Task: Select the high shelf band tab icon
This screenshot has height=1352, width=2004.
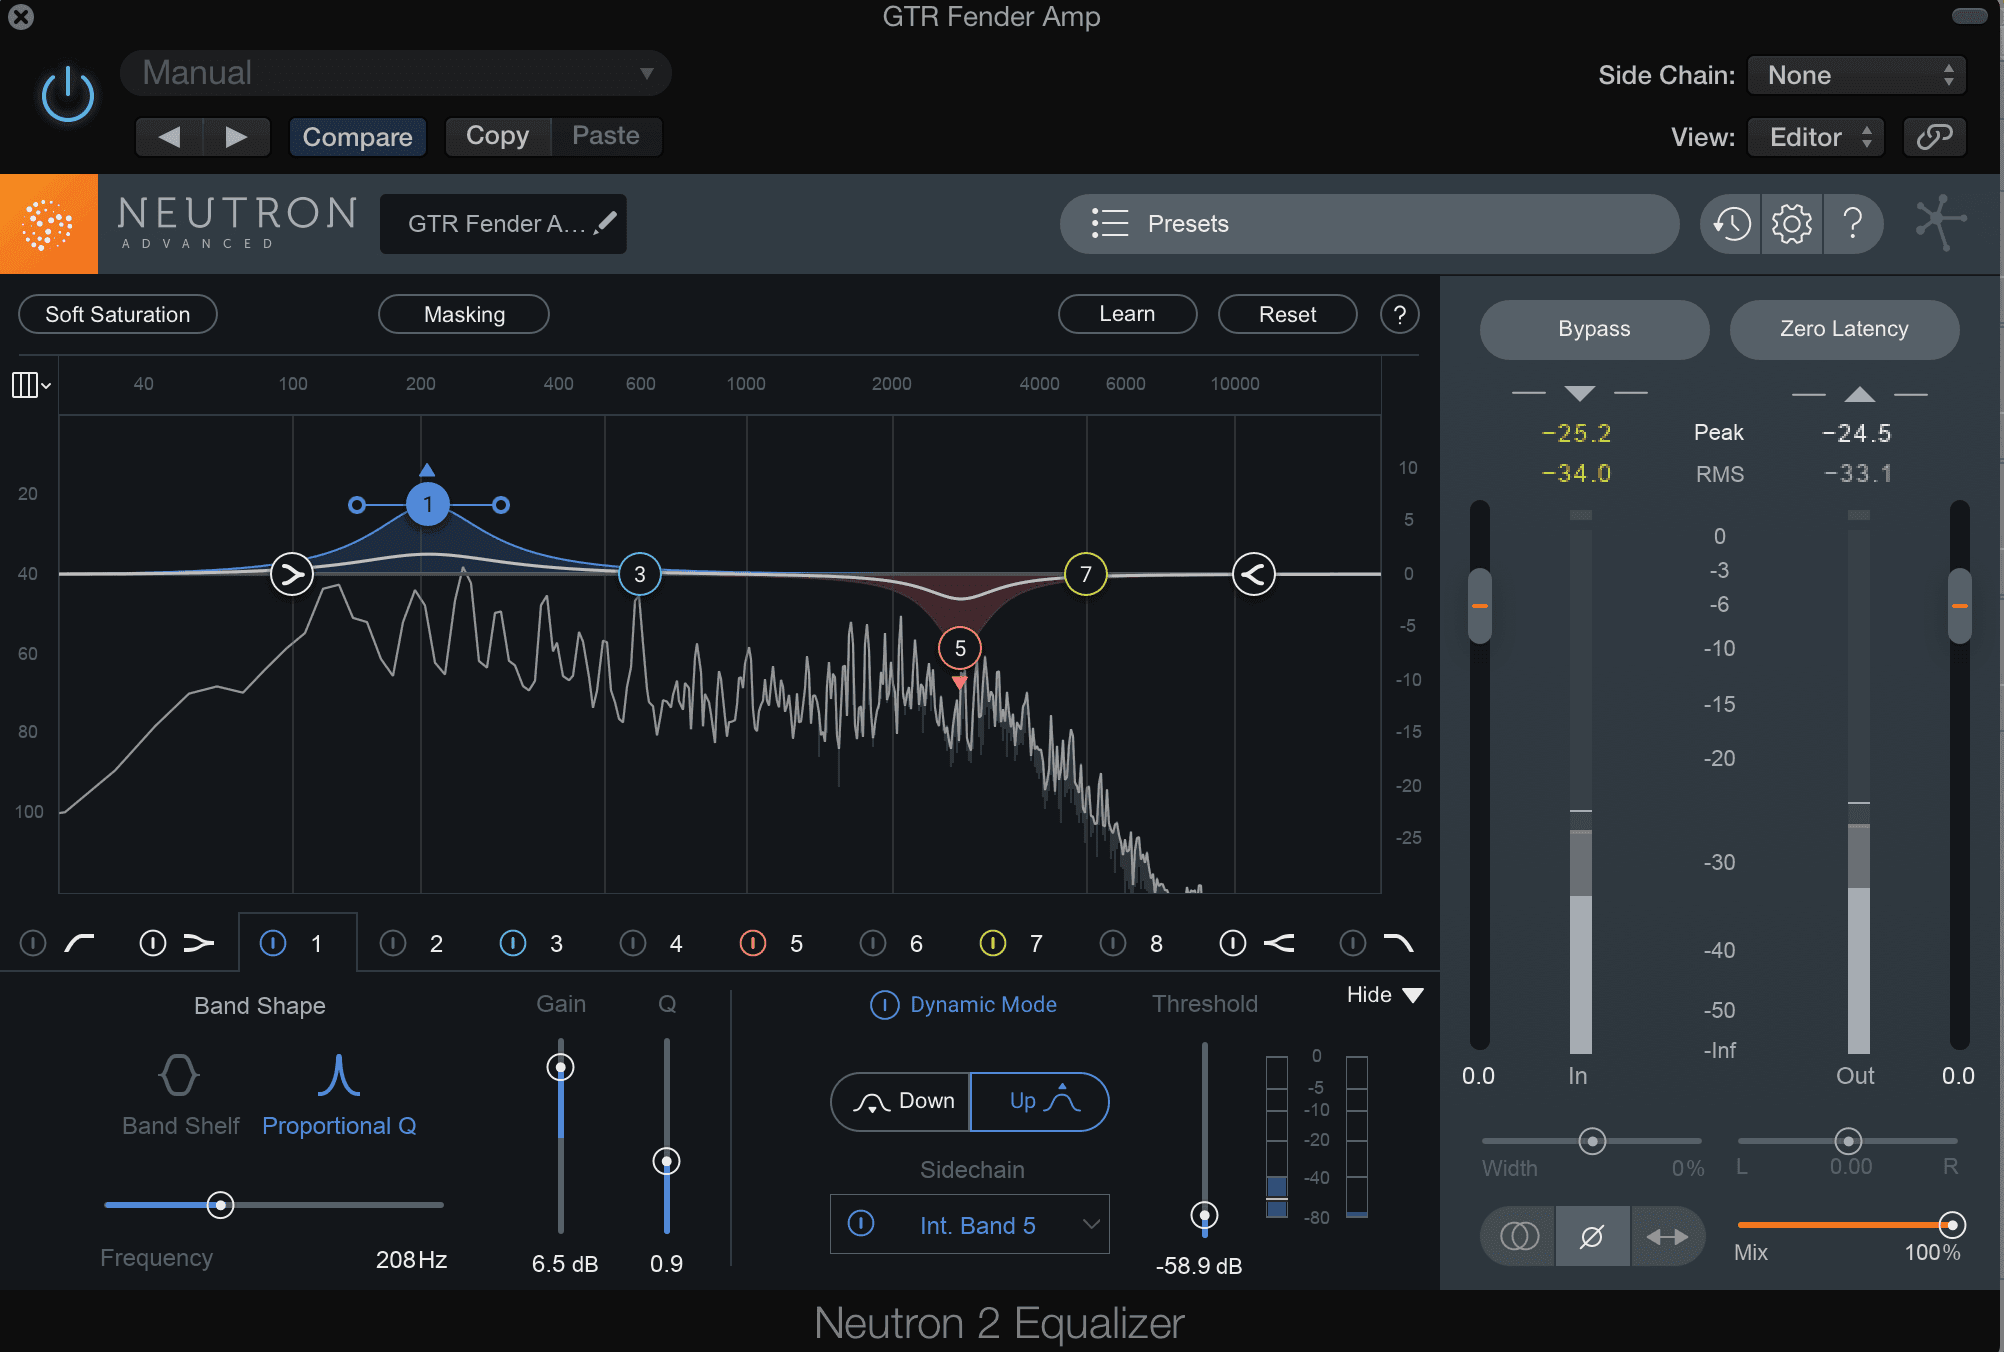Action: pos(1279,943)
